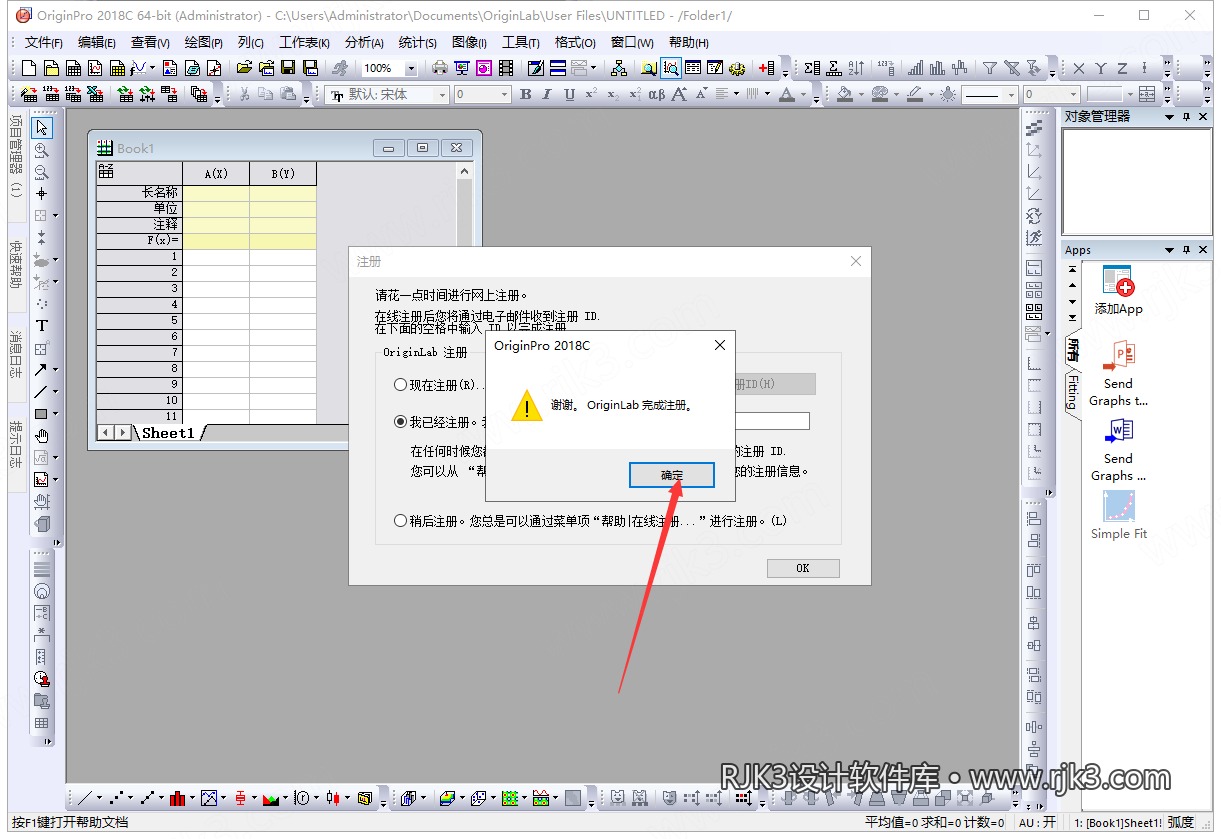The height and width of the screenshot is (839, 1221).
Task: Click the Save Project floppy icon
Action: 288,68
